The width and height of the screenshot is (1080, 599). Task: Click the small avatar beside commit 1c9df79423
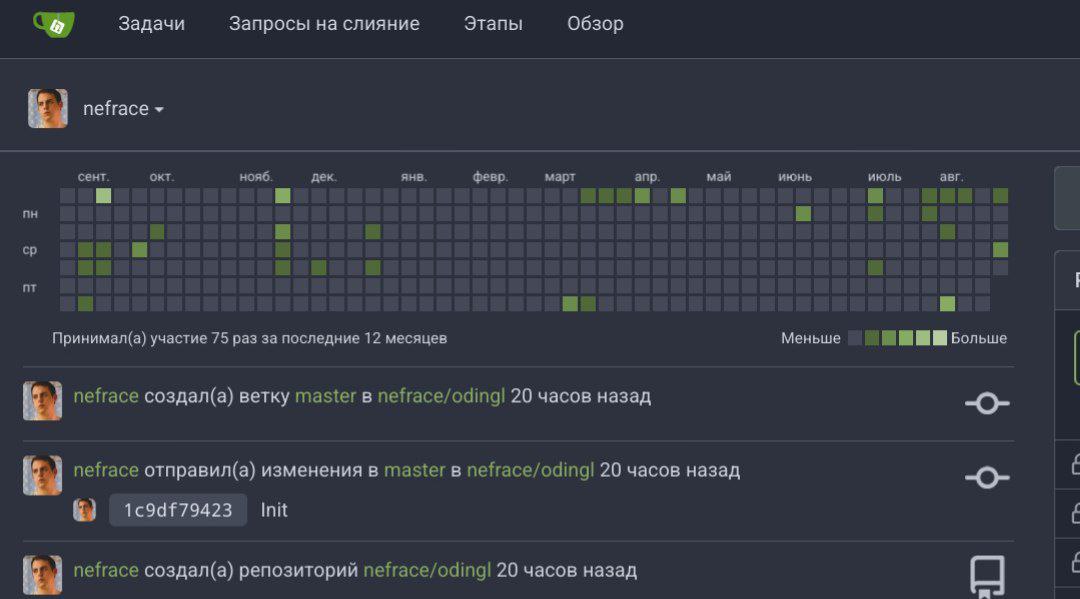85,510
